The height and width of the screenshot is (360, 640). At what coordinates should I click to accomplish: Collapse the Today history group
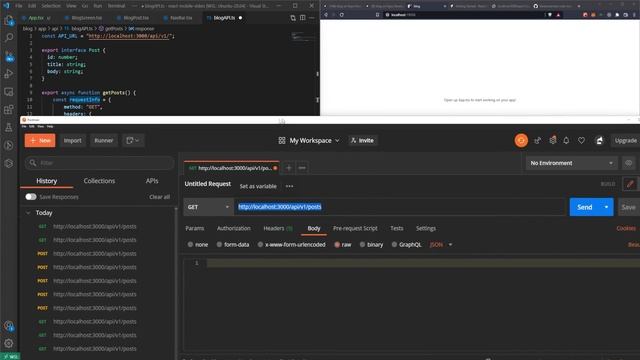28,213
